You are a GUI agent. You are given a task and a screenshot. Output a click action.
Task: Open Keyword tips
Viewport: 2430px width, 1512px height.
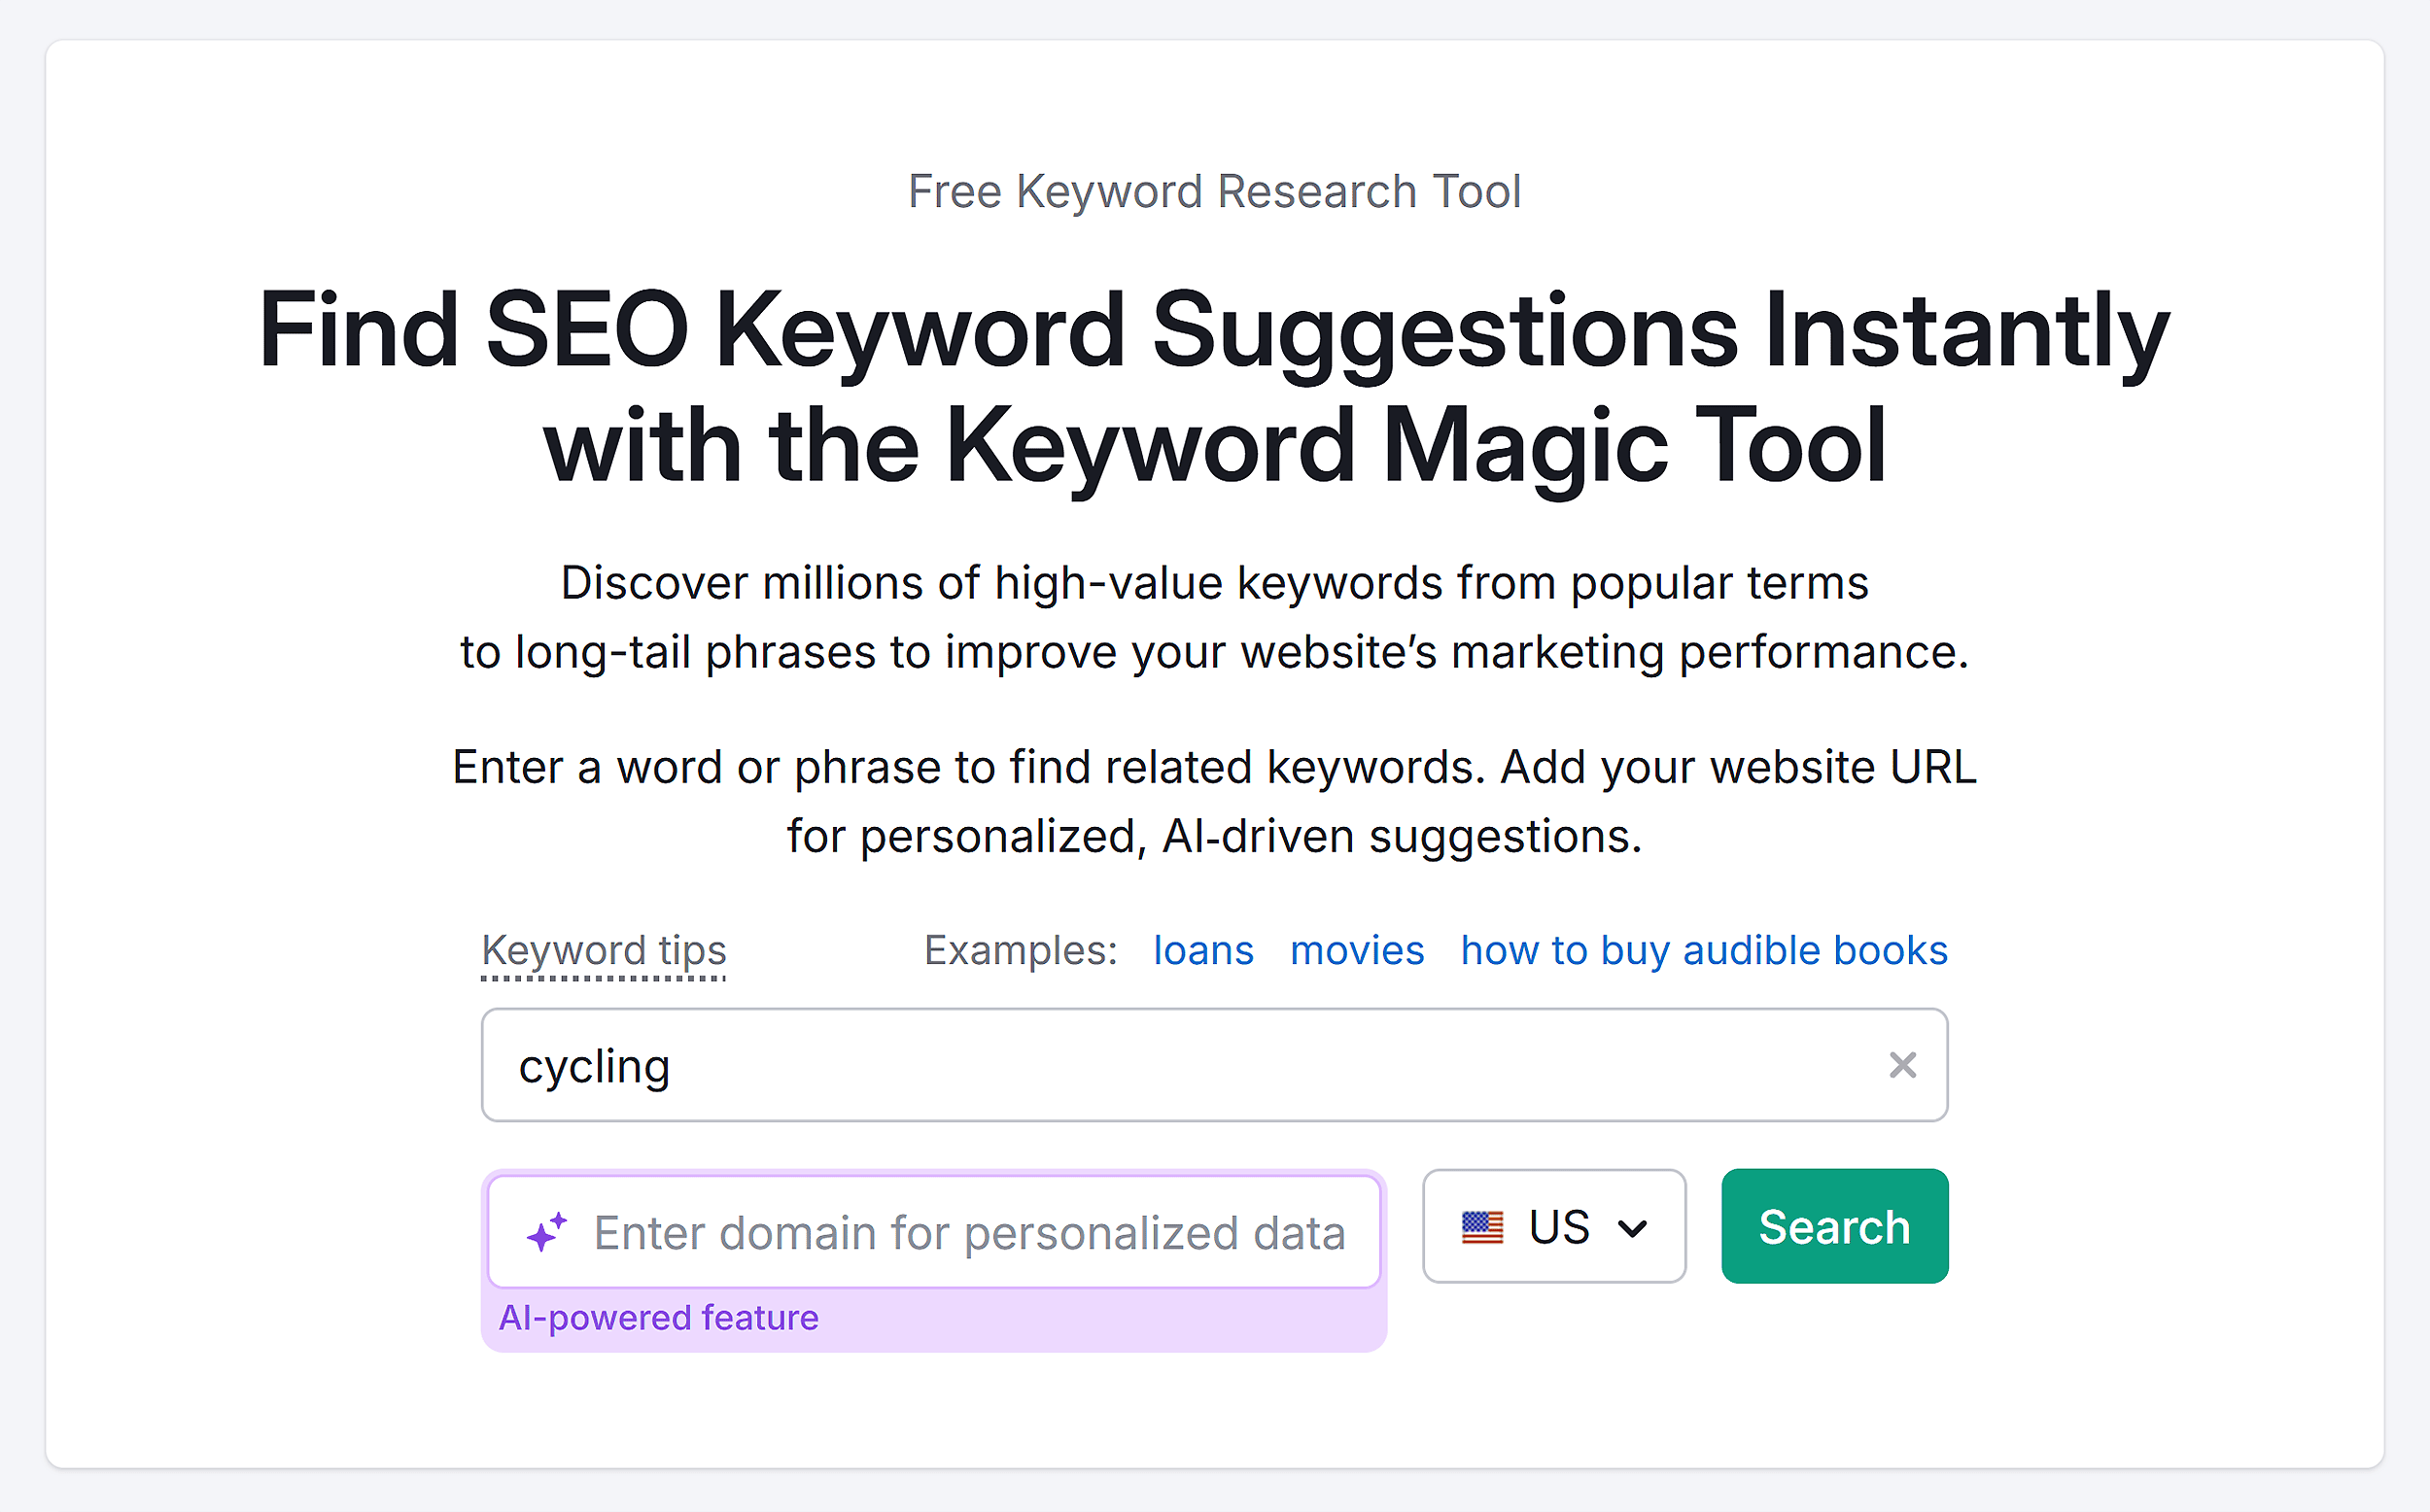pyautogui.click(x=603, y=950)
